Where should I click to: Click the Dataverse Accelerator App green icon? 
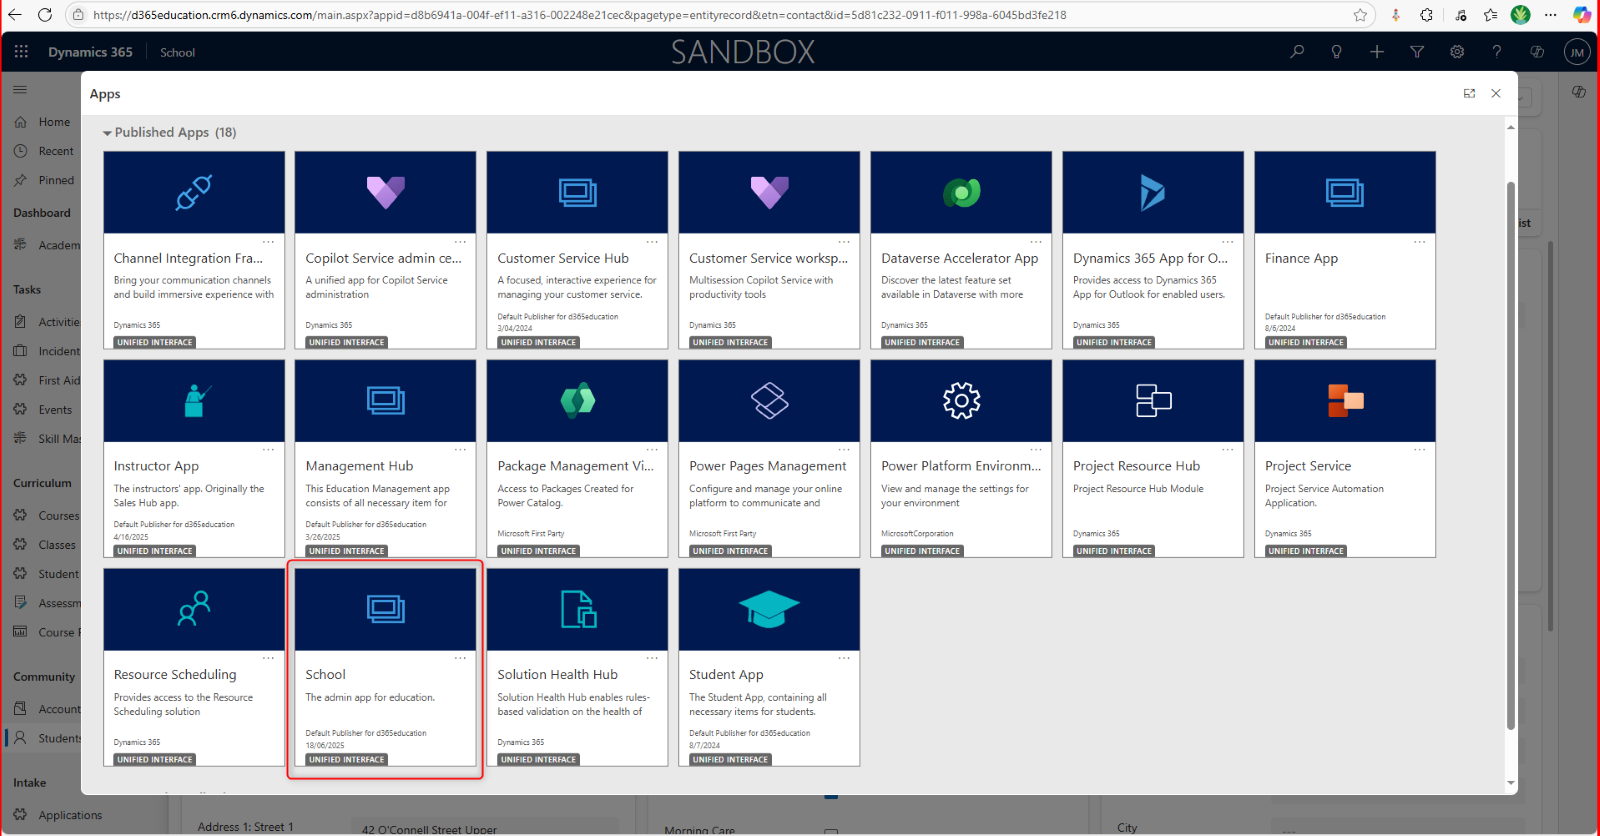click(961, 192)
